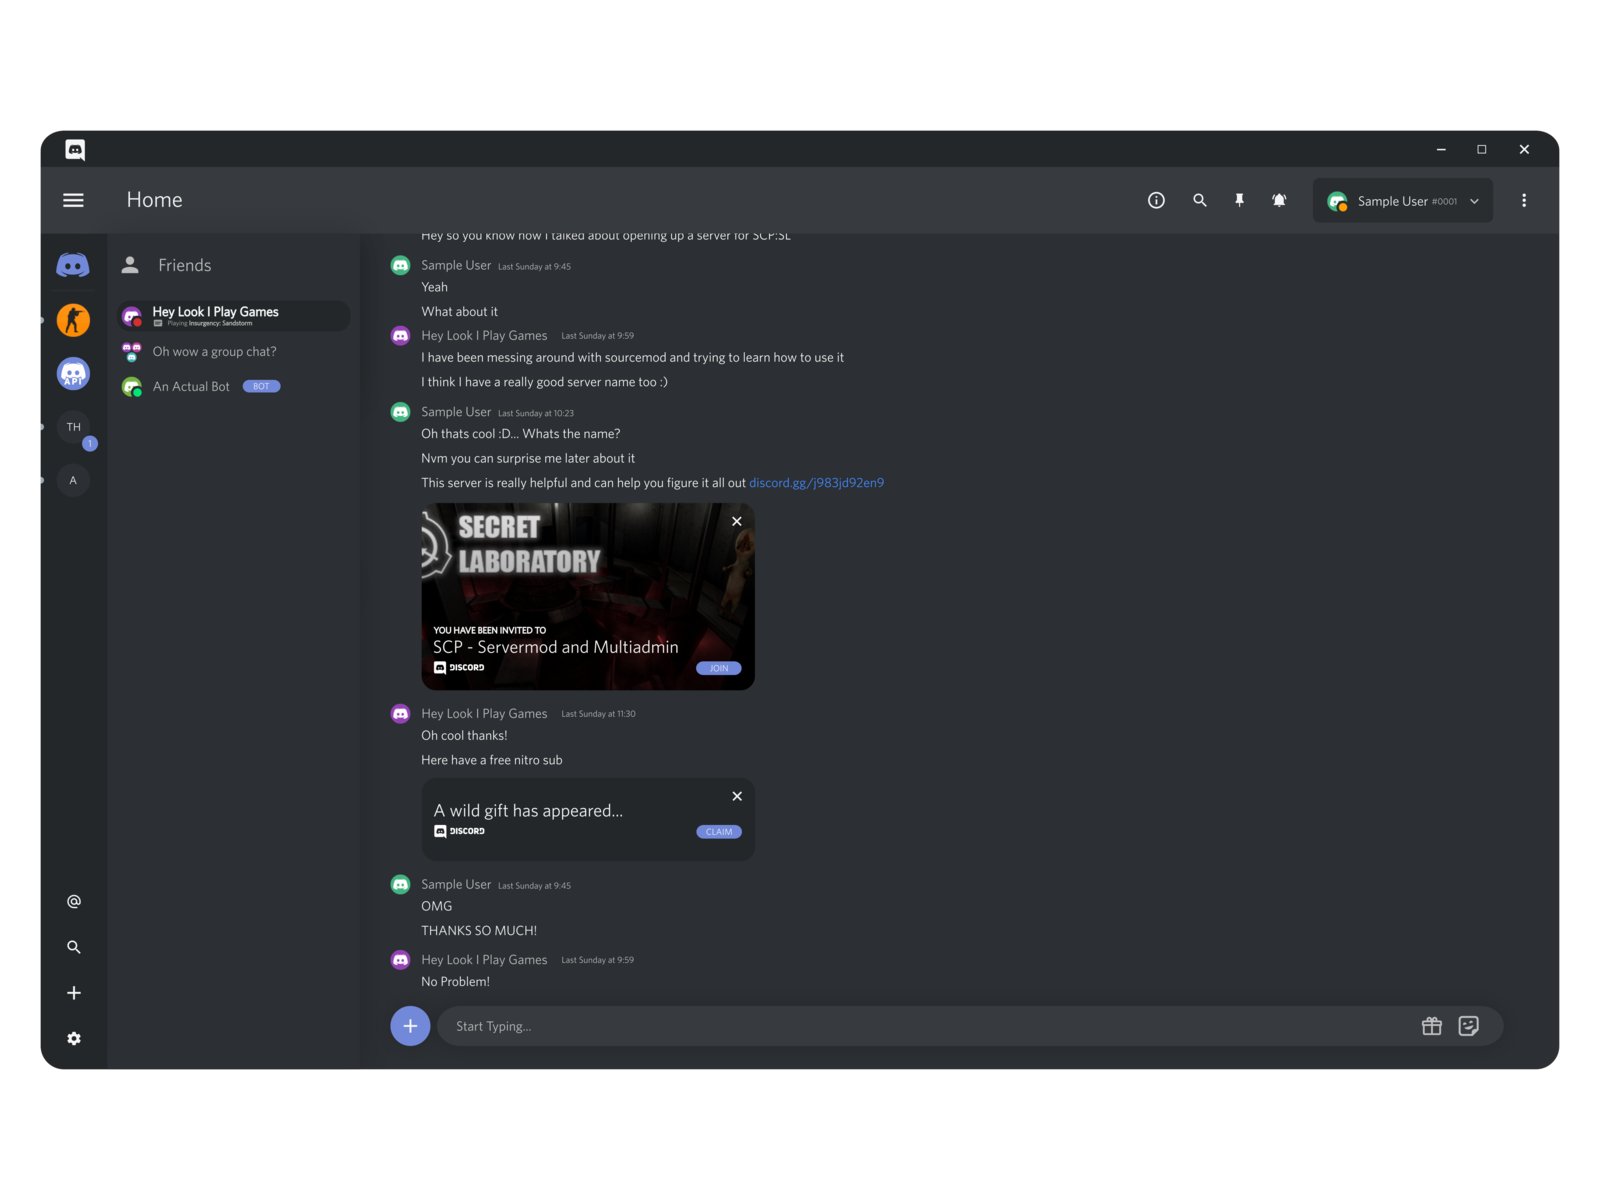Click 'What about it' message

[x=459, y=312]
